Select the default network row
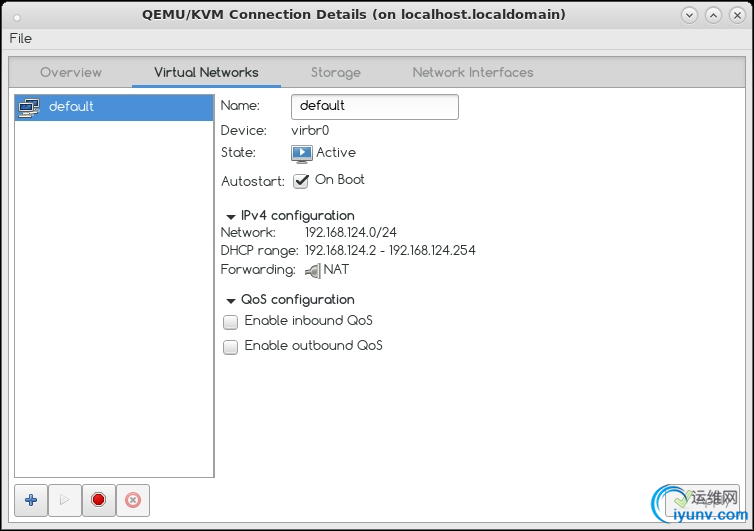This screenshot has height=531, width=754. pos(114,107)
